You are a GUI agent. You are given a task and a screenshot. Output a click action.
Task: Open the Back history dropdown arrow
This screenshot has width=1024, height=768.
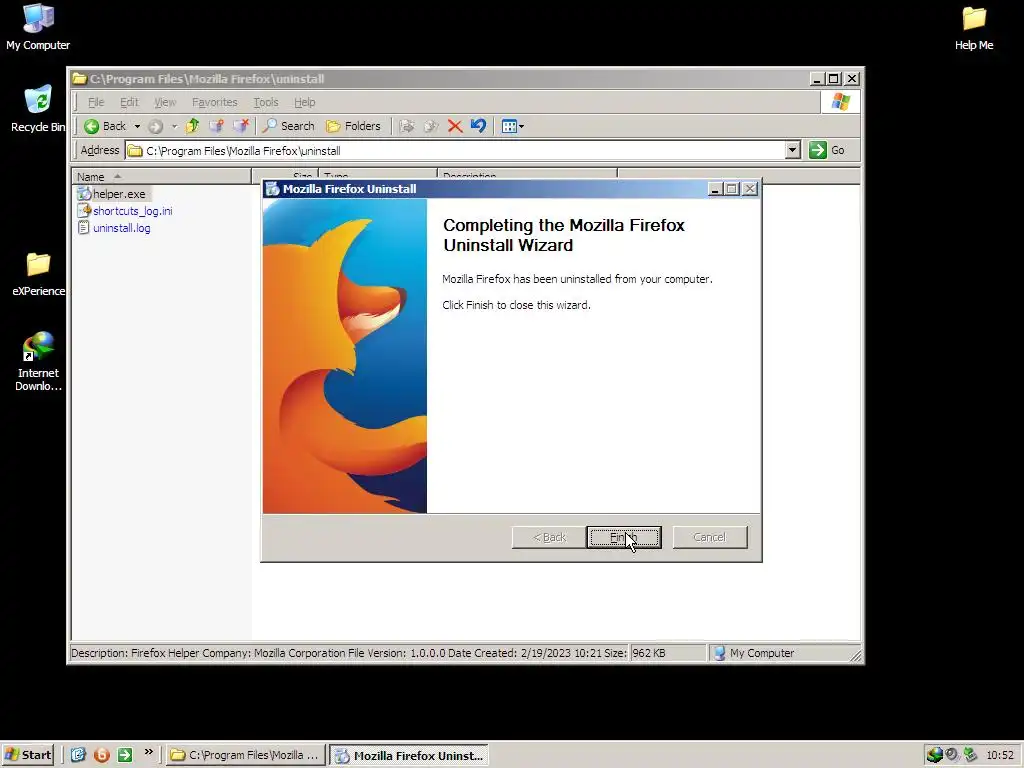[x=137, y=126]
